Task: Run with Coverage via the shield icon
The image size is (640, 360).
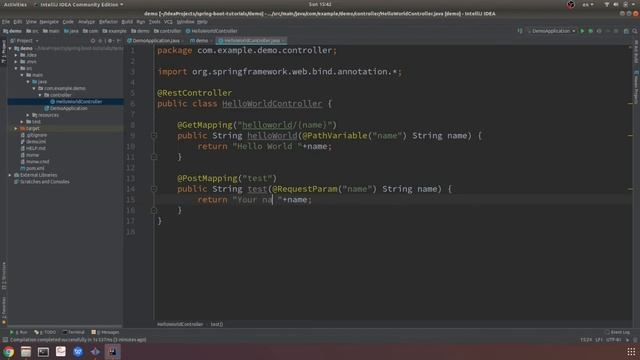Action: (599, 31)
